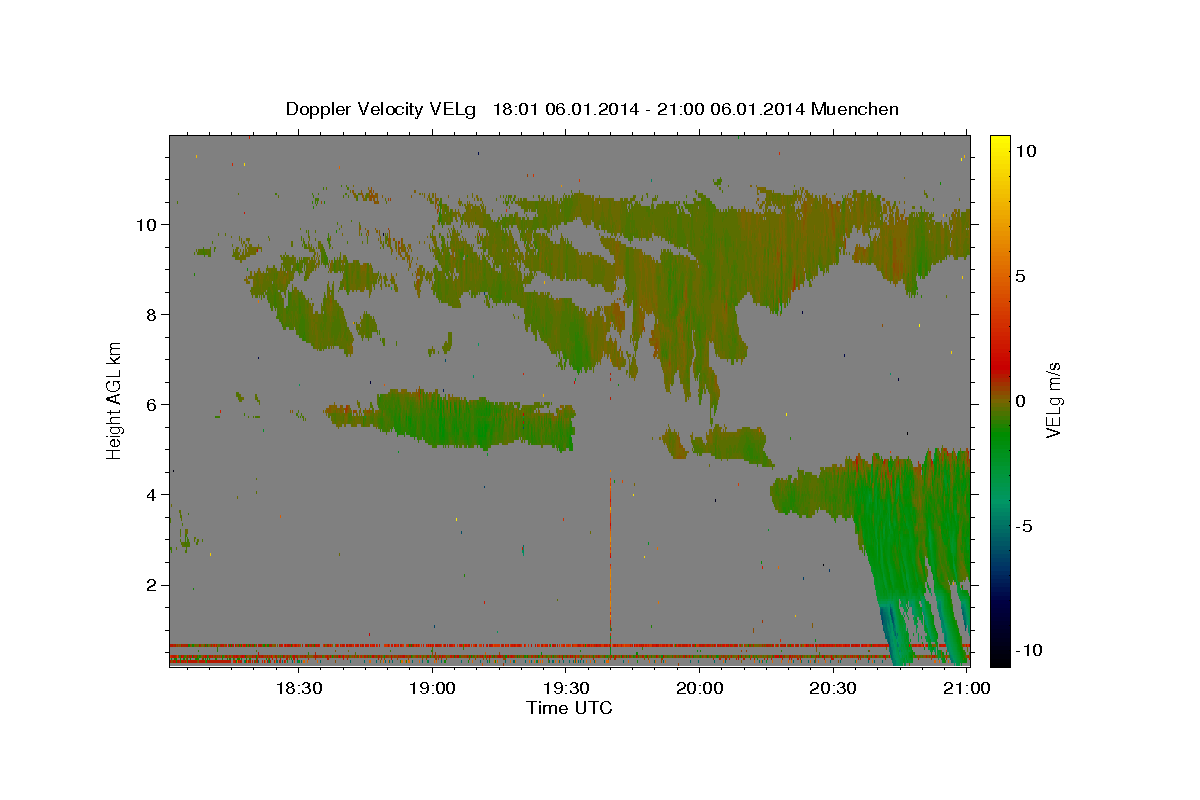This screenshot has width=1200, height=800.
Task: Click the 'Time UTC' axis label
Action: point(569,708)
